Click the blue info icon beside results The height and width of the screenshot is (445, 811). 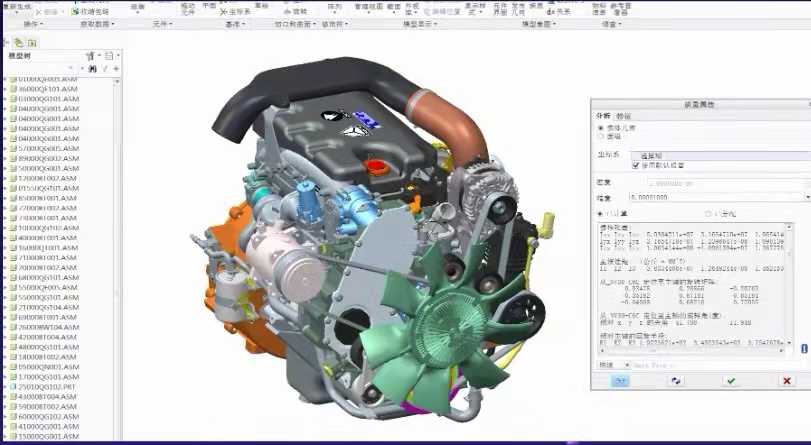click(803, 348)
